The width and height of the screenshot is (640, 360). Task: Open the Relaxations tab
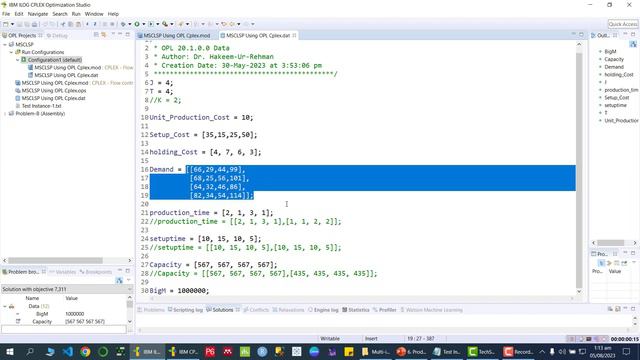pos(288,310)
